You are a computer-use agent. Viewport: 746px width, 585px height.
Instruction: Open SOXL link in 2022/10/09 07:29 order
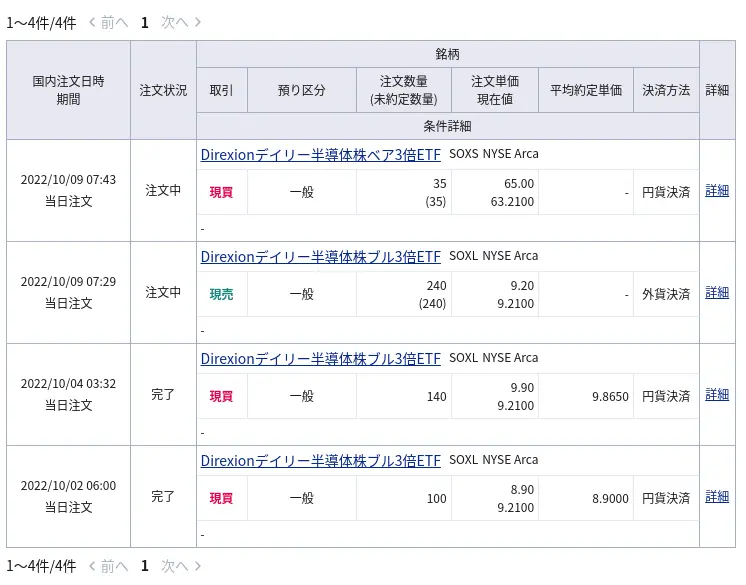pyautogui.click(x=320, y=257)
